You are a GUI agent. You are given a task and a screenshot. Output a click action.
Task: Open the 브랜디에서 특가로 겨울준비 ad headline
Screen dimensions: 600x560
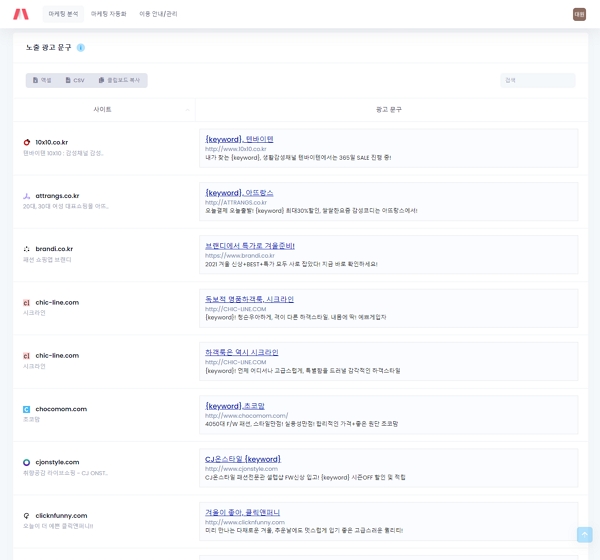pos(250,246)
